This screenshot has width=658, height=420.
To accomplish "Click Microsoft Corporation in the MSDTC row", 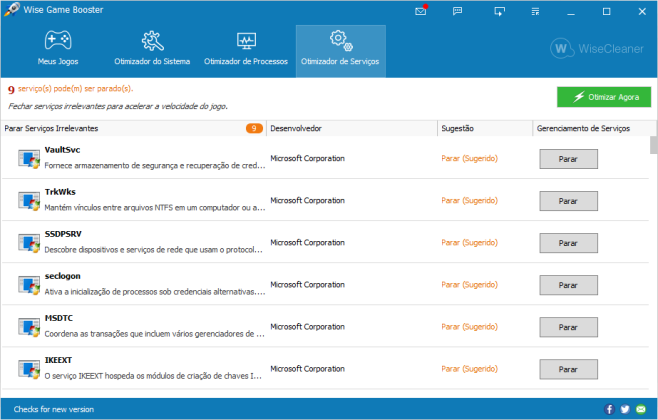I will point(308,326).
